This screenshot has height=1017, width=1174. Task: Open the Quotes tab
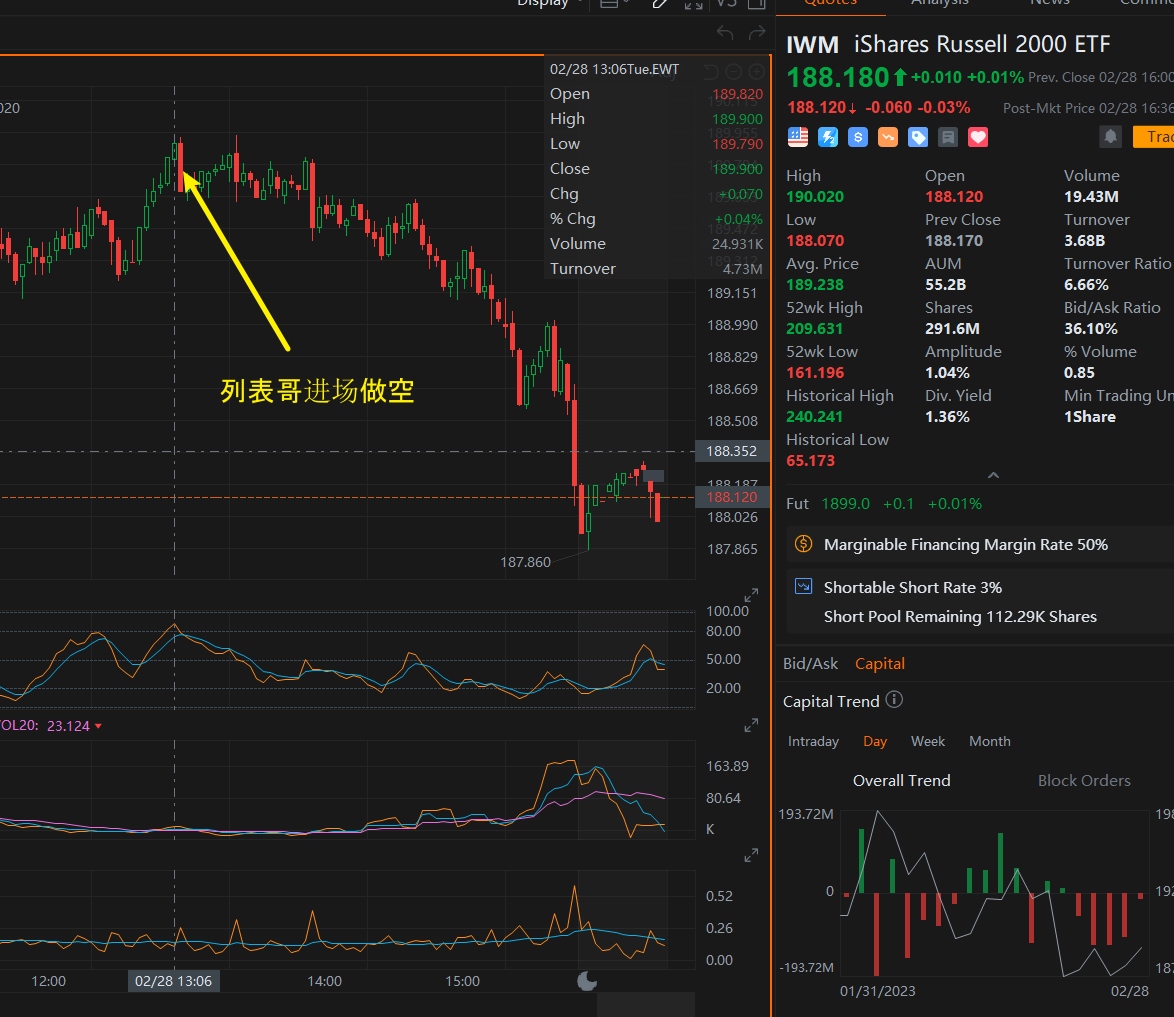(830, 3)
